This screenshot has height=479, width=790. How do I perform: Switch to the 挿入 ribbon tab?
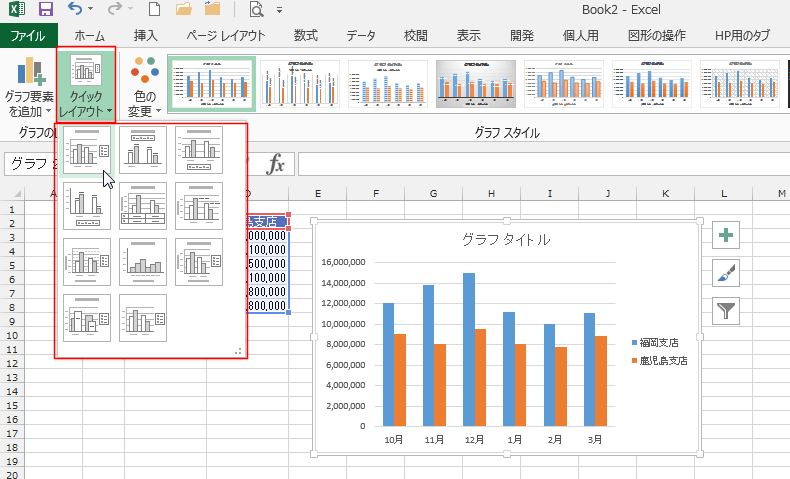[x=146, y=35]
